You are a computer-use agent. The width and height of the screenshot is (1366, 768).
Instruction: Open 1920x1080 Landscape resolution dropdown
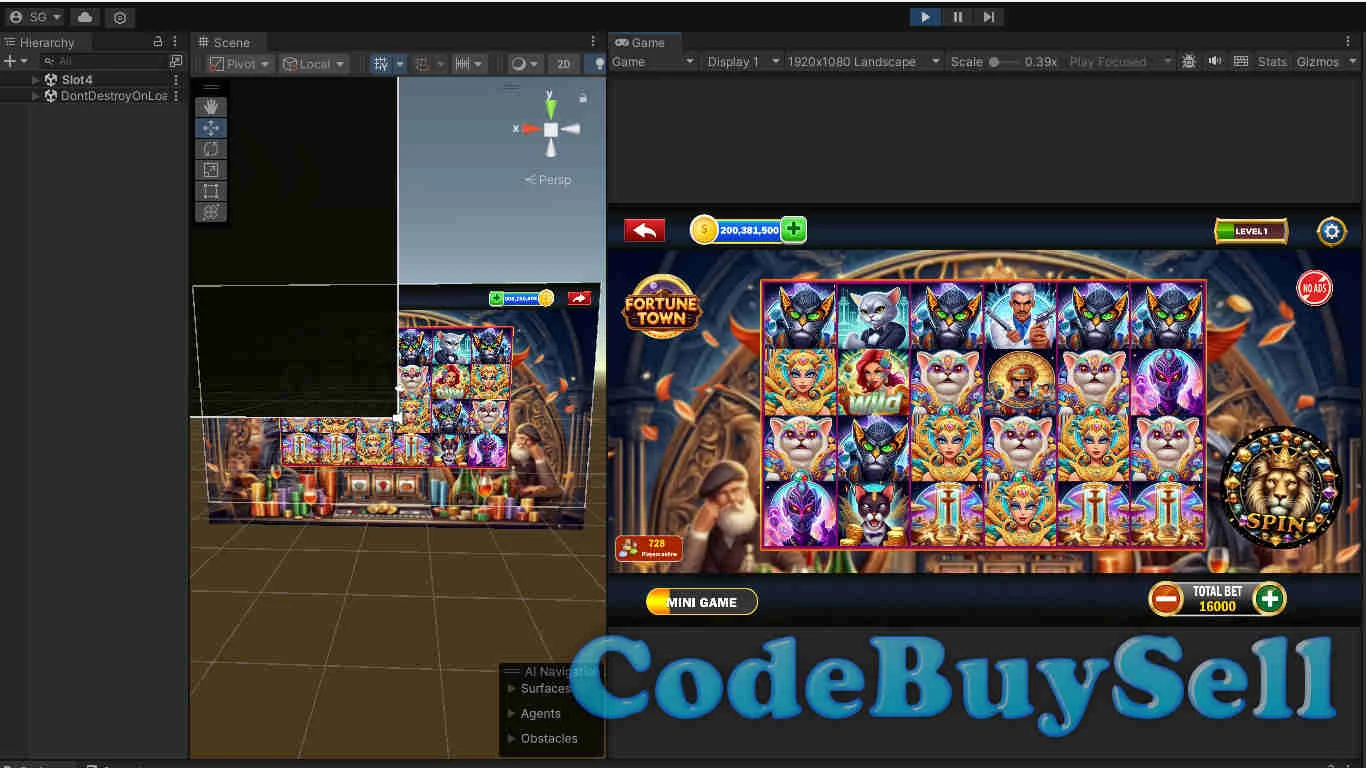[x=863, y=62]
